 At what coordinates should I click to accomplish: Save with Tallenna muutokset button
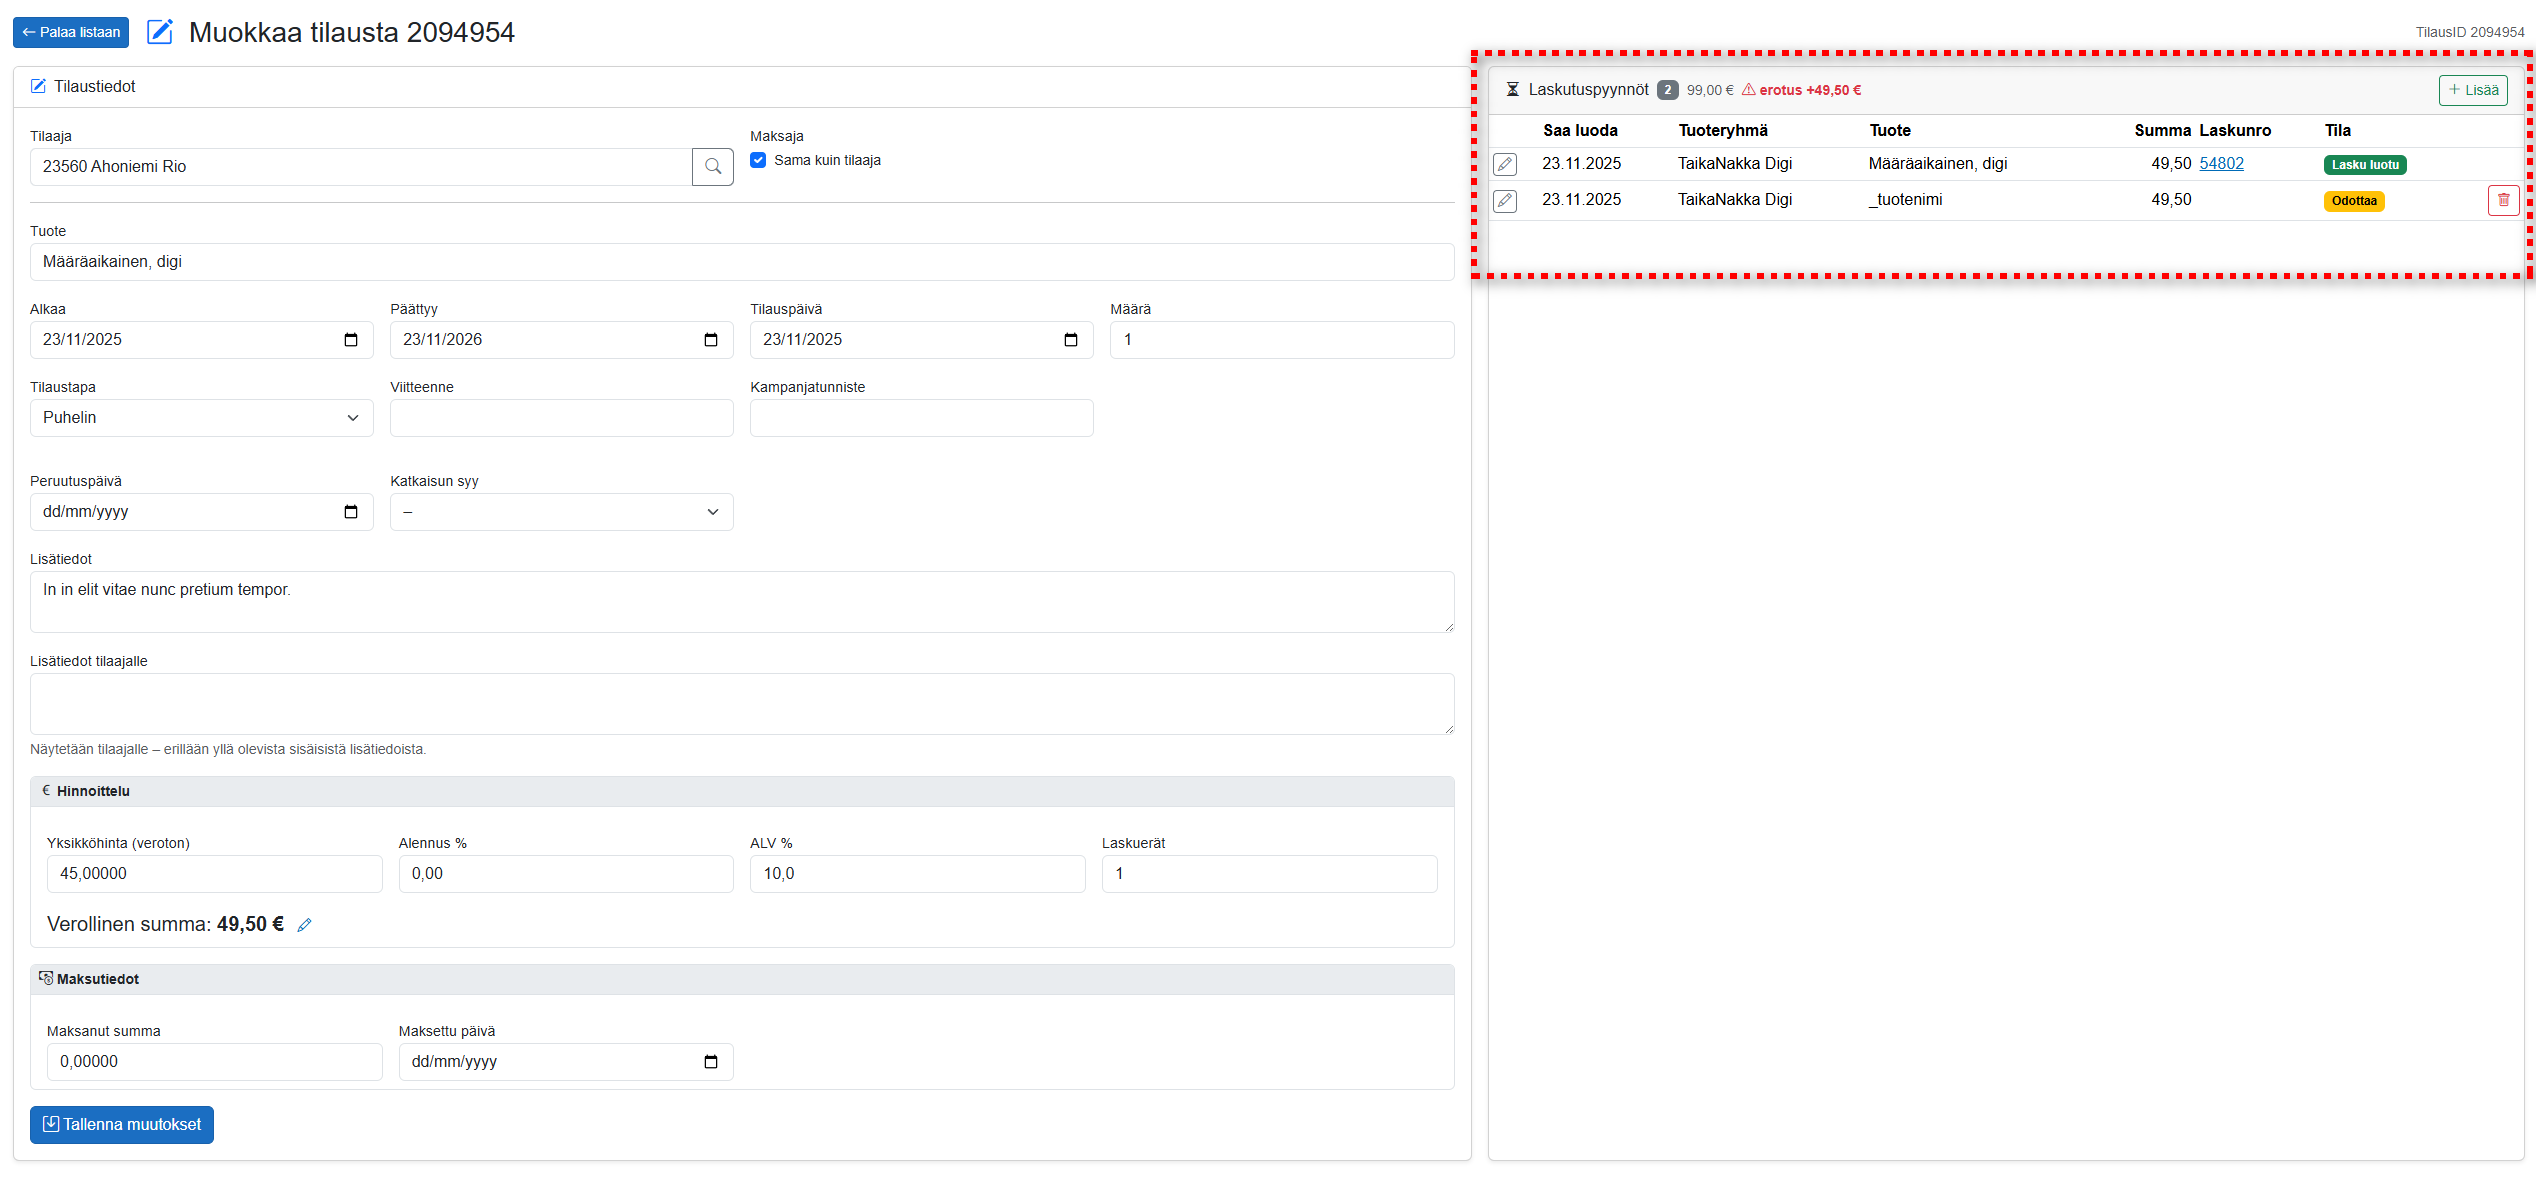coord(122,1125)
